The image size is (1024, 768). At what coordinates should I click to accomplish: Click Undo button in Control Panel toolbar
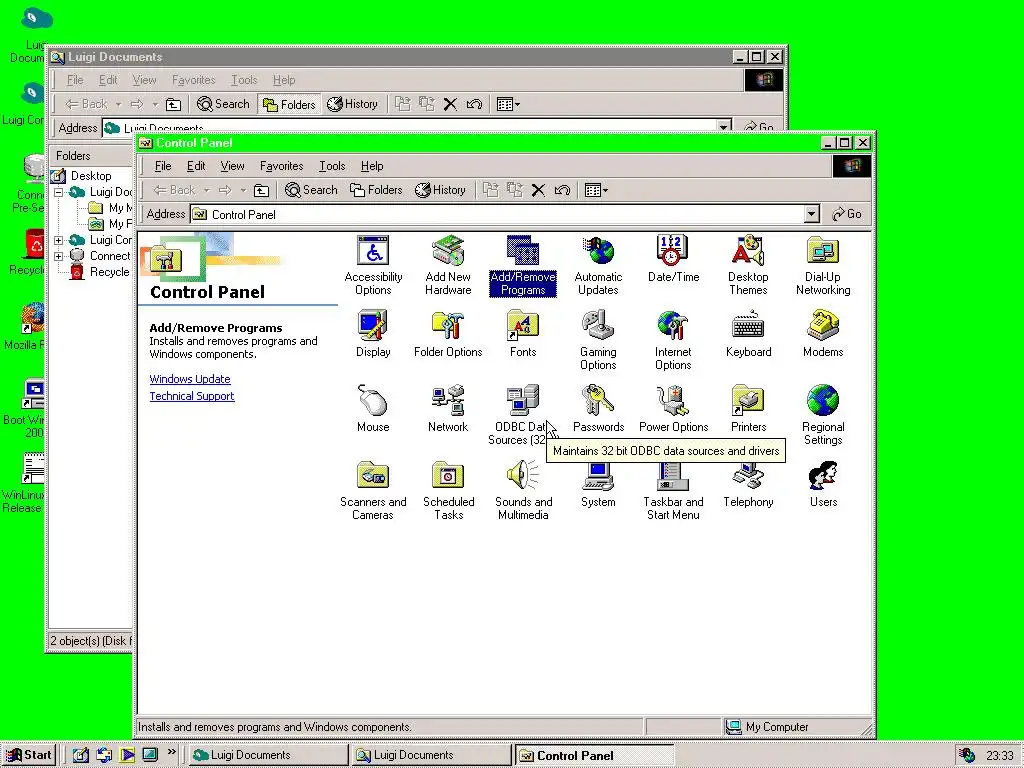click(562, 190)
